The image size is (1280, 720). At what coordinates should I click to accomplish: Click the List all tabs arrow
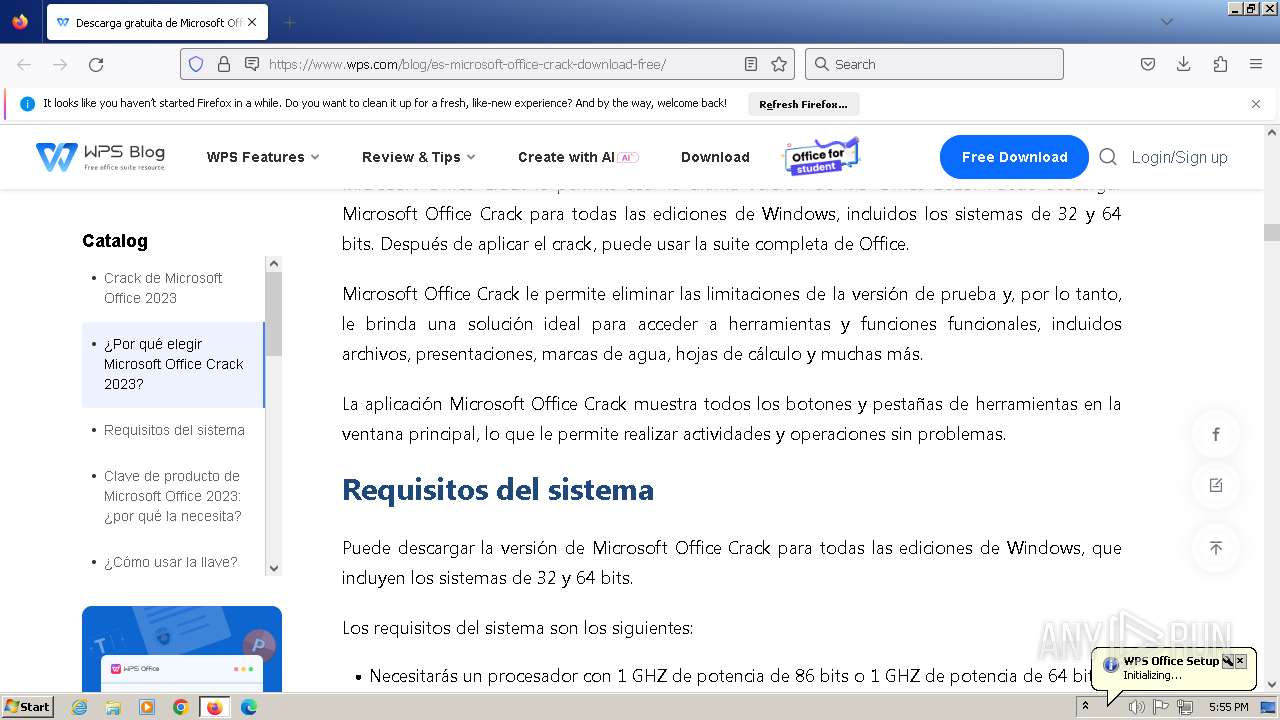[1167, 22]
